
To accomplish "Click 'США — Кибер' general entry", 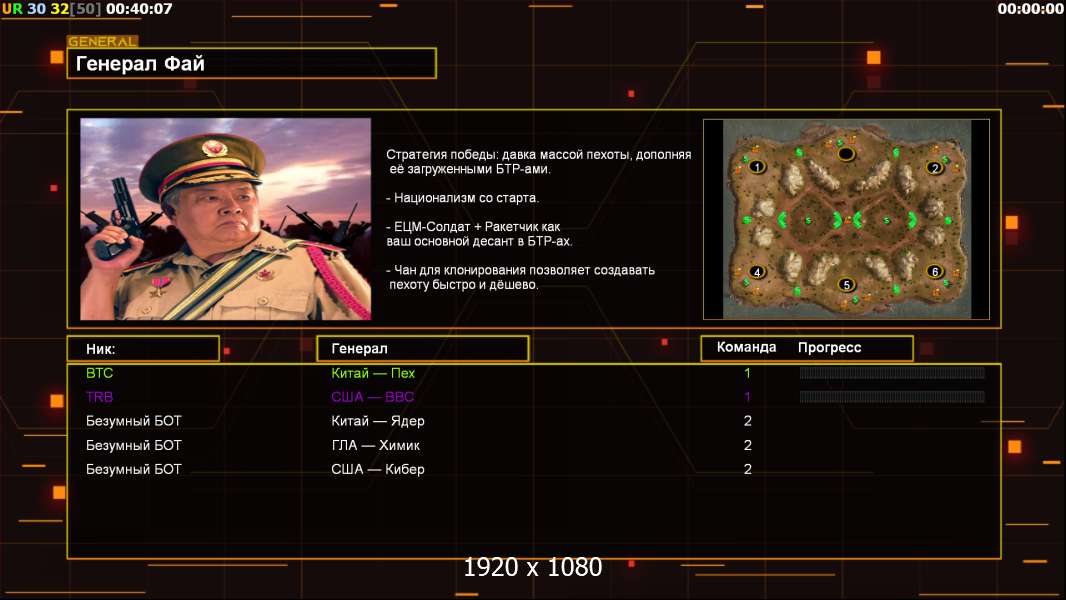I will [x=377, y=470].
